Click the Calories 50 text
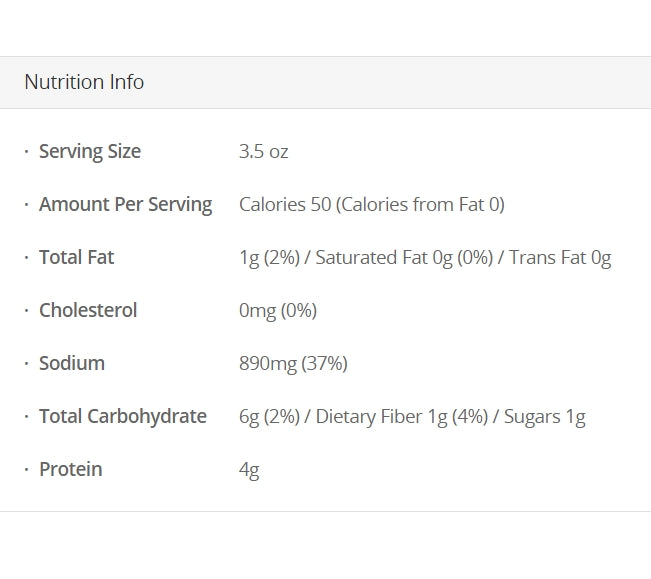 tap(285, 205)
